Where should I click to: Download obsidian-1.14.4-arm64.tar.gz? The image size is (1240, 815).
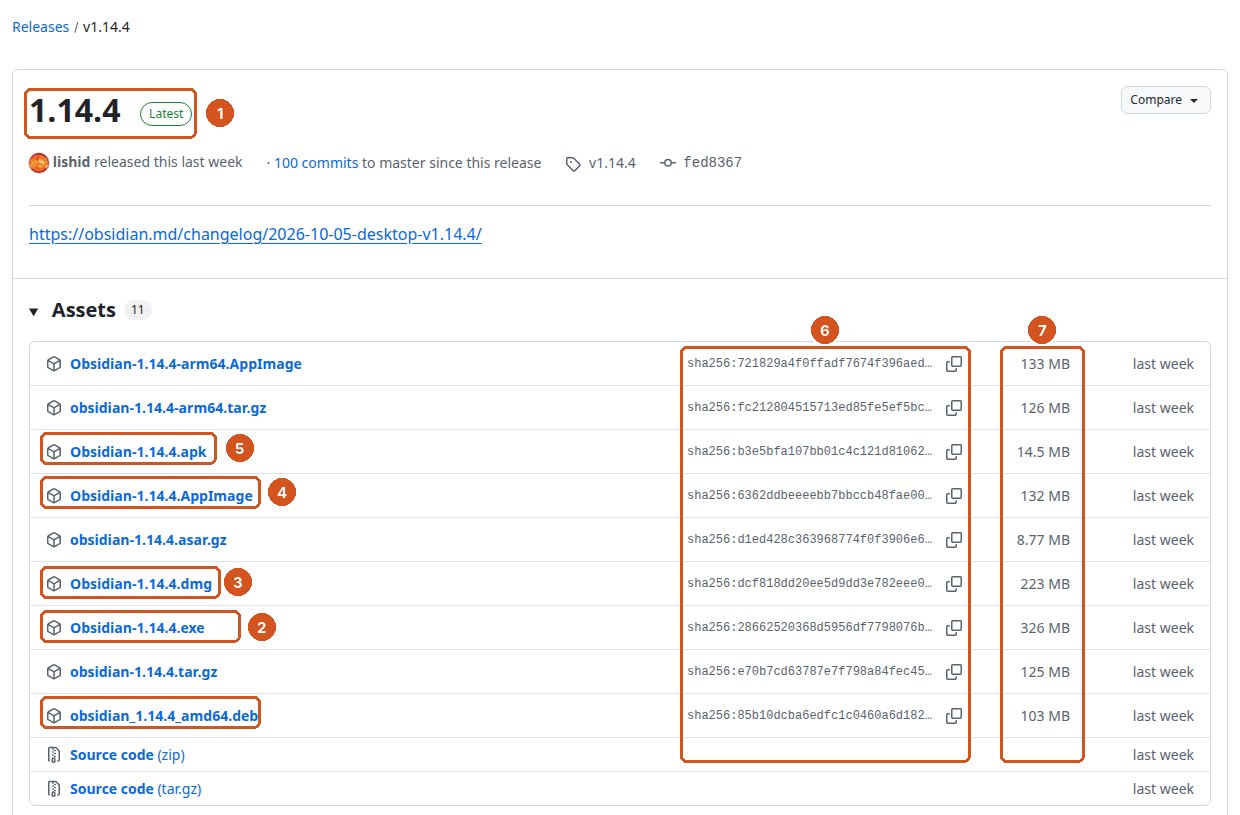point(168,408)
